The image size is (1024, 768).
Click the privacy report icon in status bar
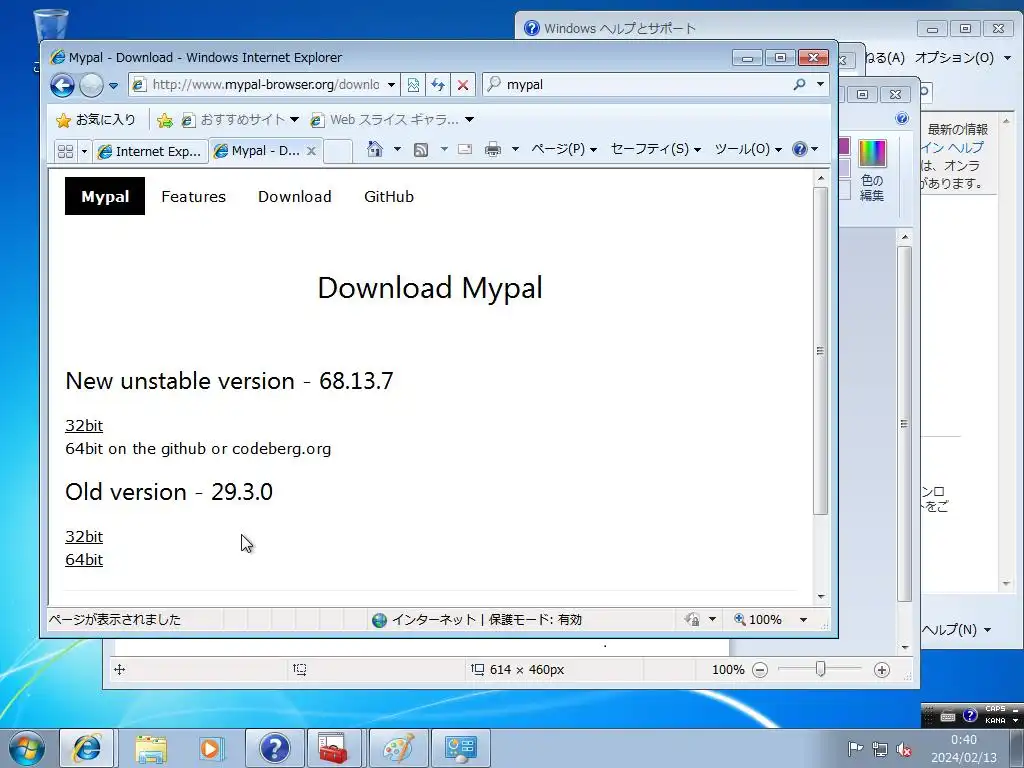point(692,619)
